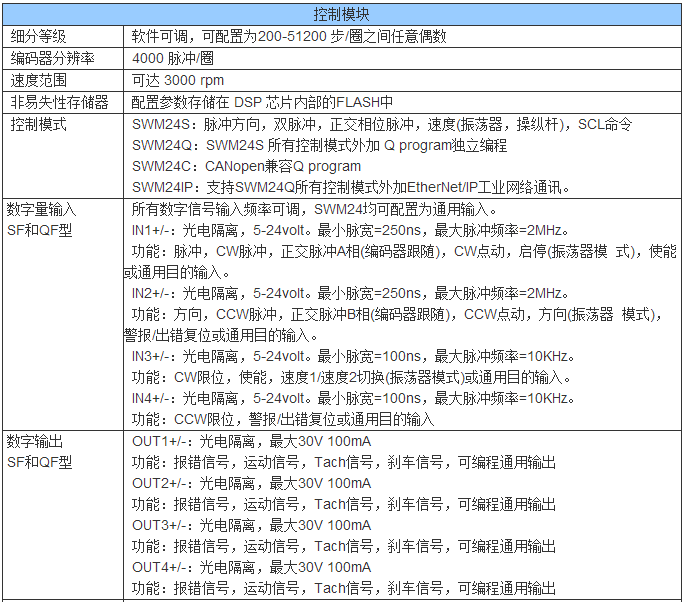Image resolution: width=685 pixels, height=602 pixels.
Task: Select the 细分等级 row label
Action: (38, 36)
